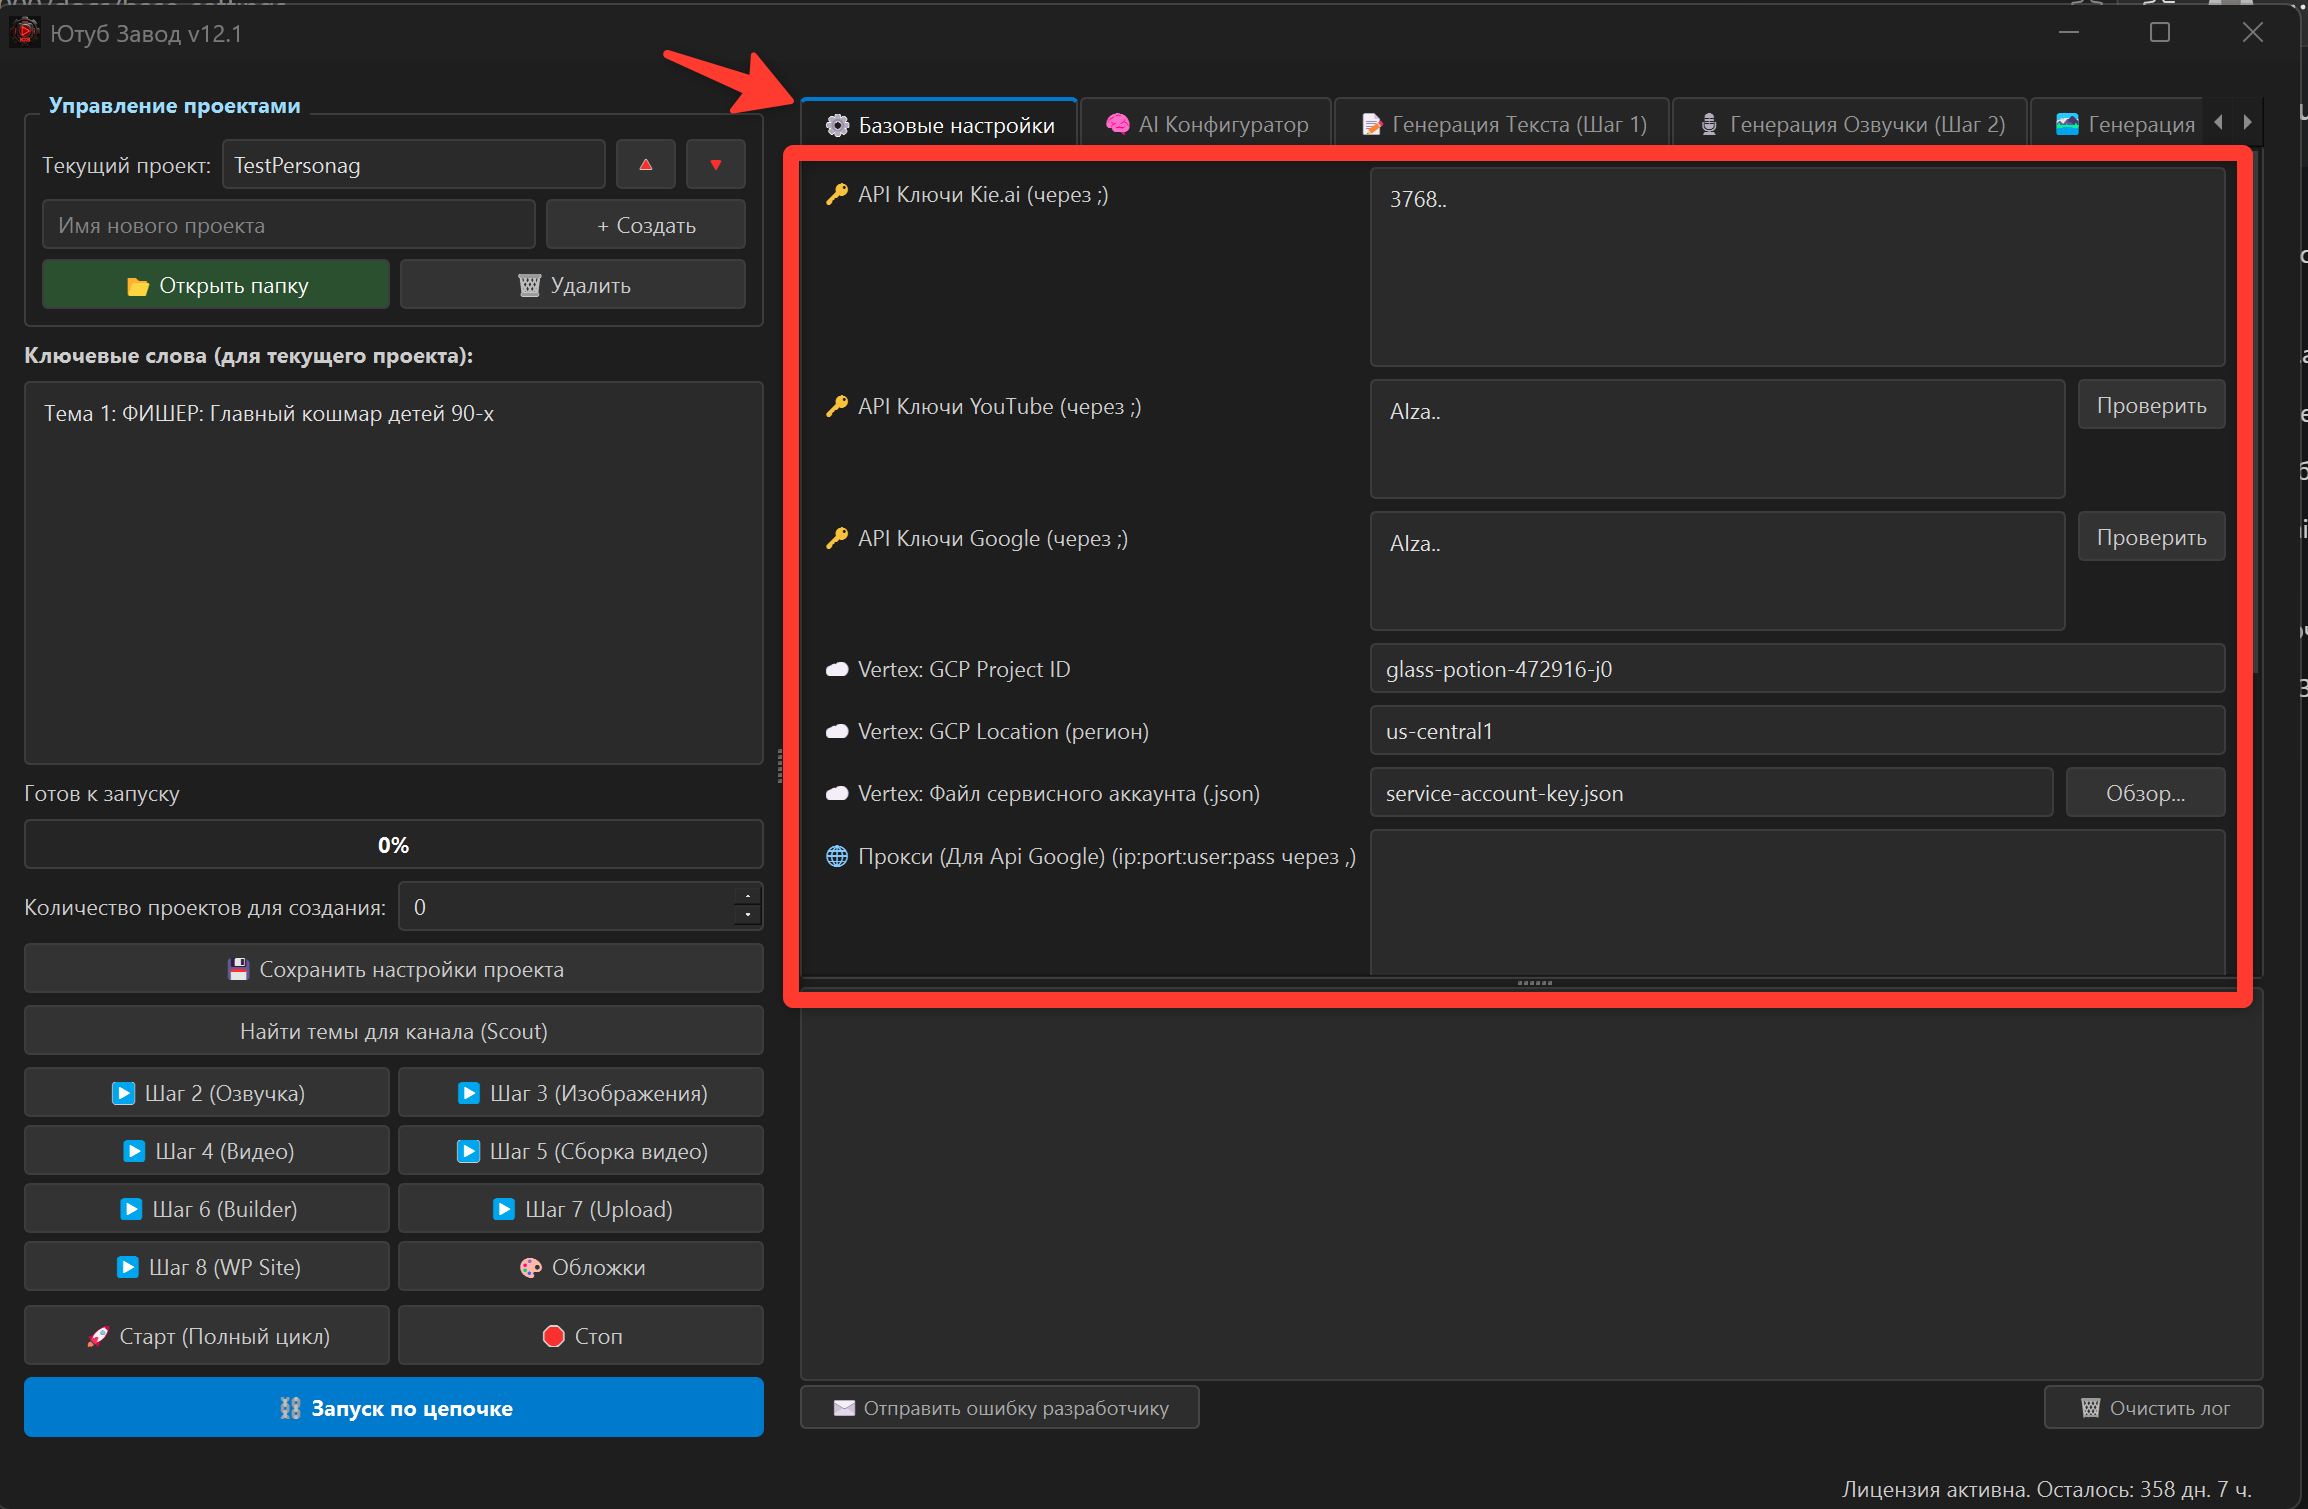Click the Удалить project button

coord(573,285)
